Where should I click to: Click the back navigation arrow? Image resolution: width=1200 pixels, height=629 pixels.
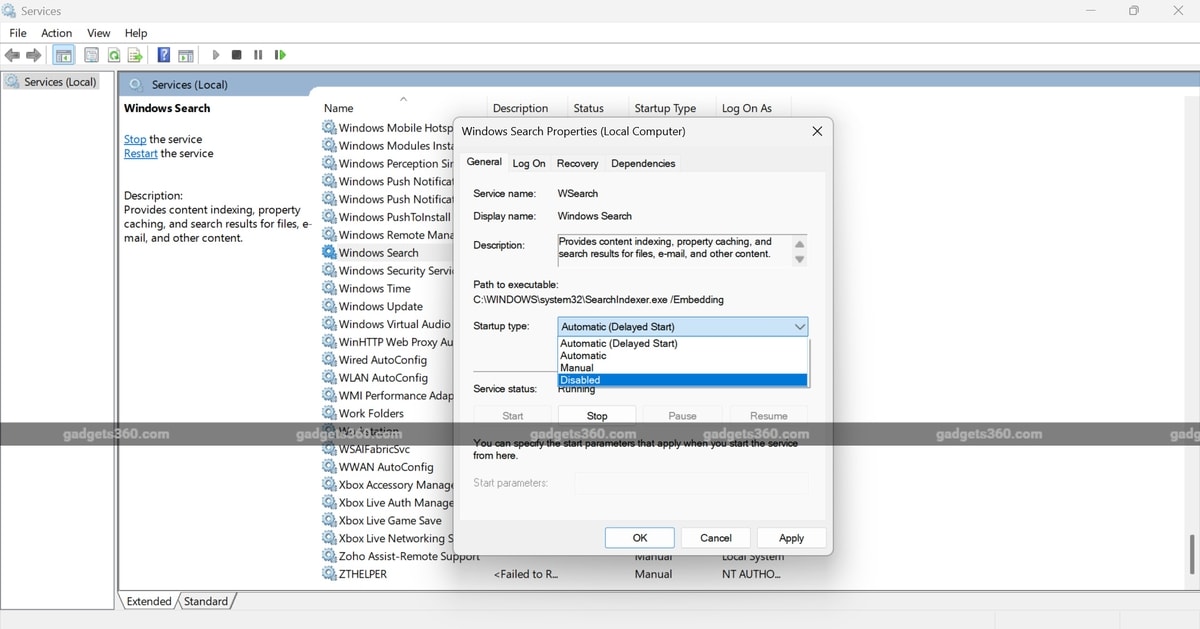[x=12, y=55]
